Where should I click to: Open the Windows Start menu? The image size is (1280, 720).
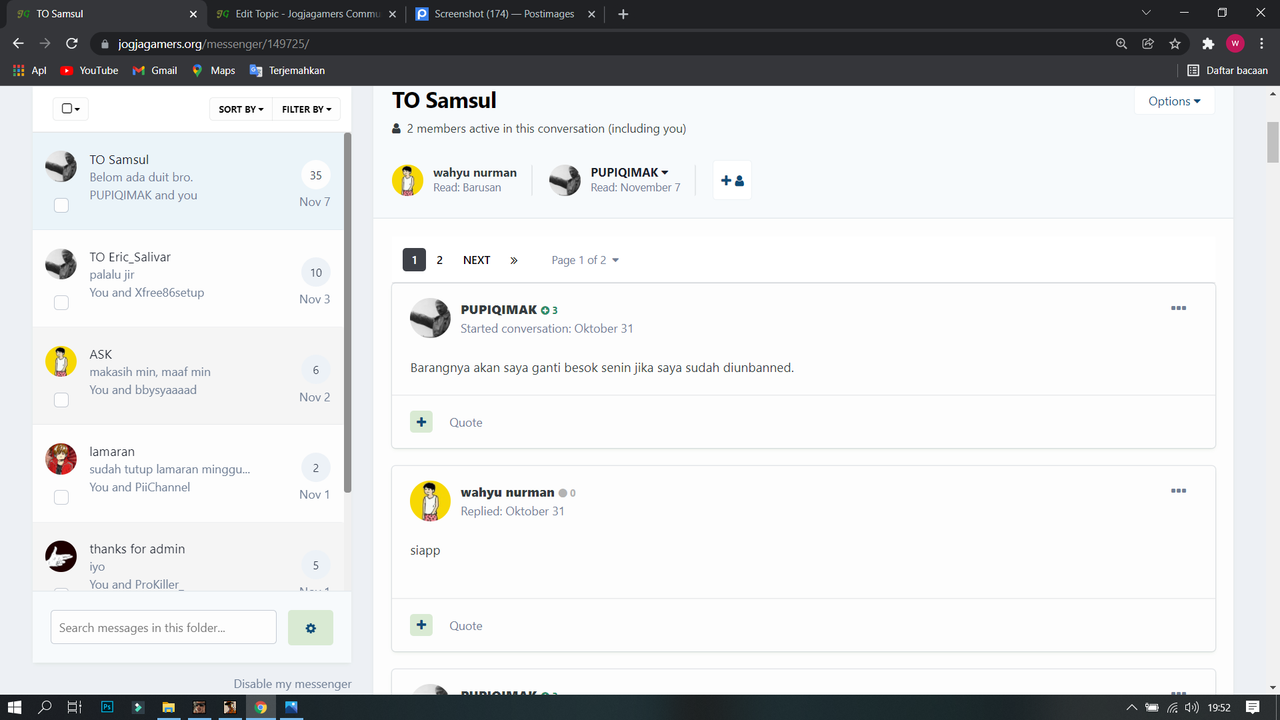15,707
